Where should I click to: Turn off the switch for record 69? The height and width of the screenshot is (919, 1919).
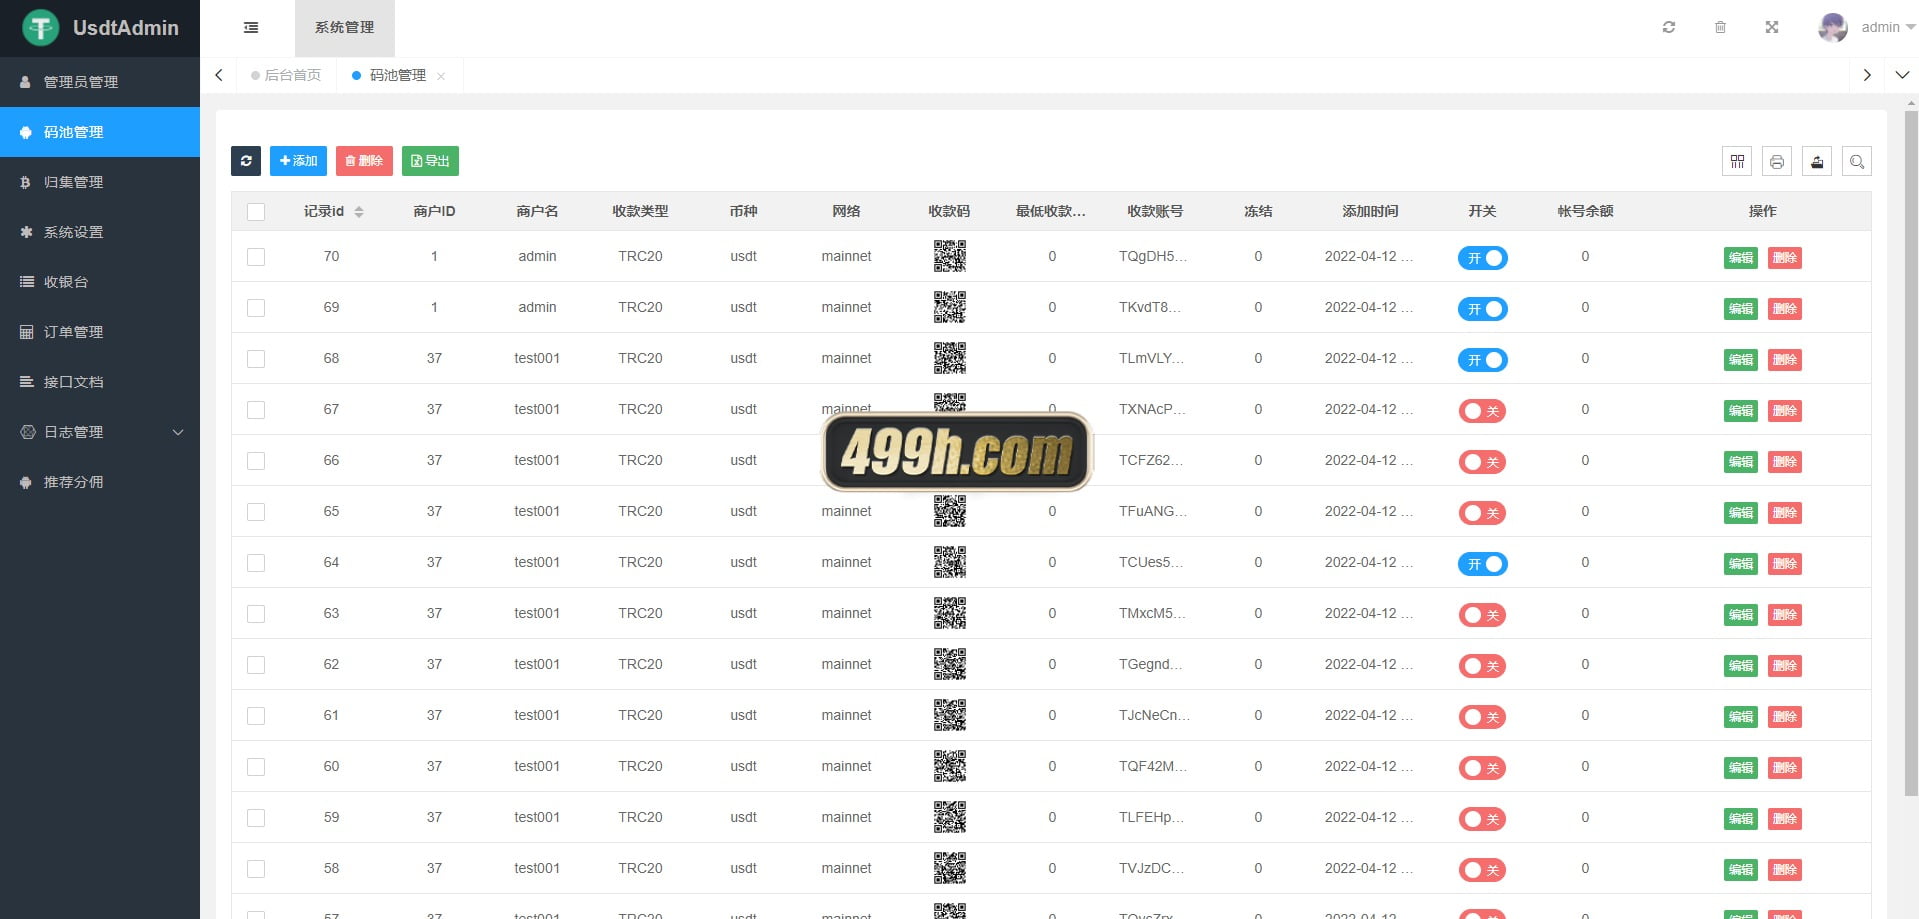click(1482, 309)
